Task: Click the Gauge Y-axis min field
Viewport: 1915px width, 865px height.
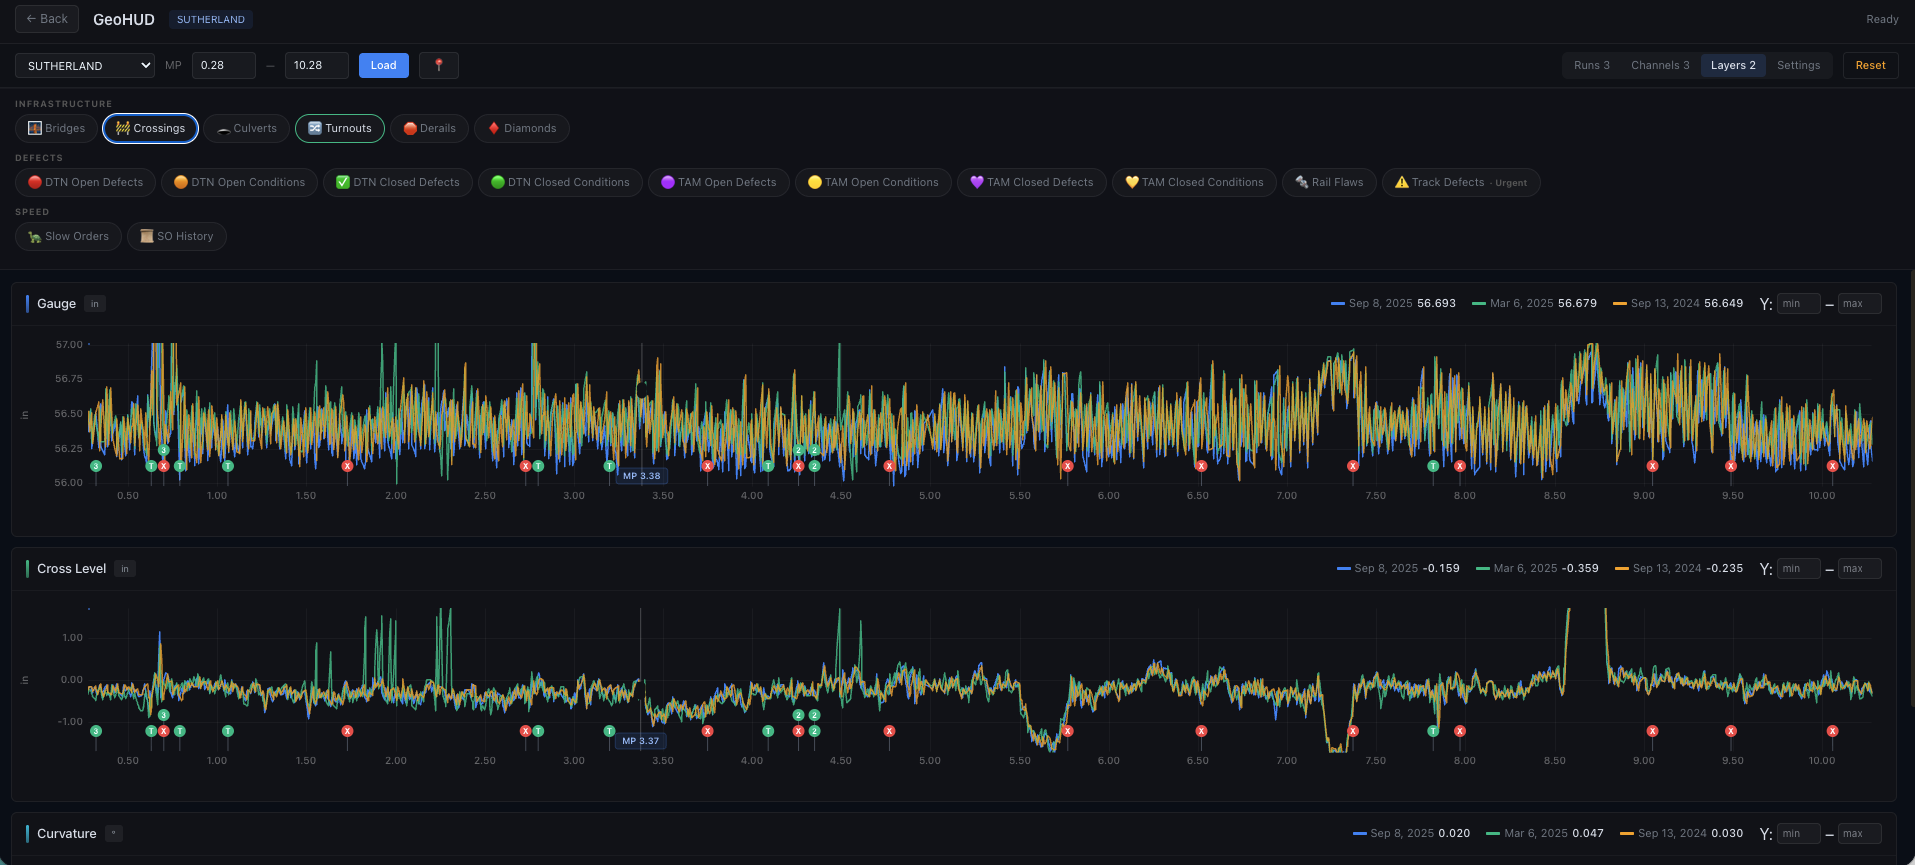Action: pyautogui.click(x=1798, y=303)
